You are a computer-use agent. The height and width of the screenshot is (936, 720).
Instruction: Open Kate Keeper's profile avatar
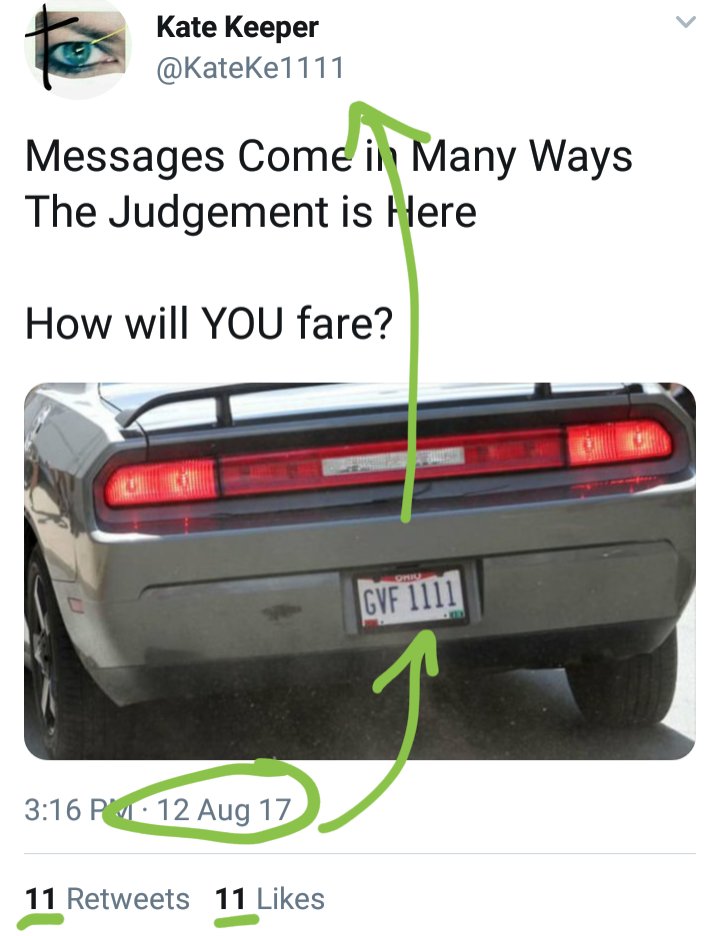pos(76,50)
